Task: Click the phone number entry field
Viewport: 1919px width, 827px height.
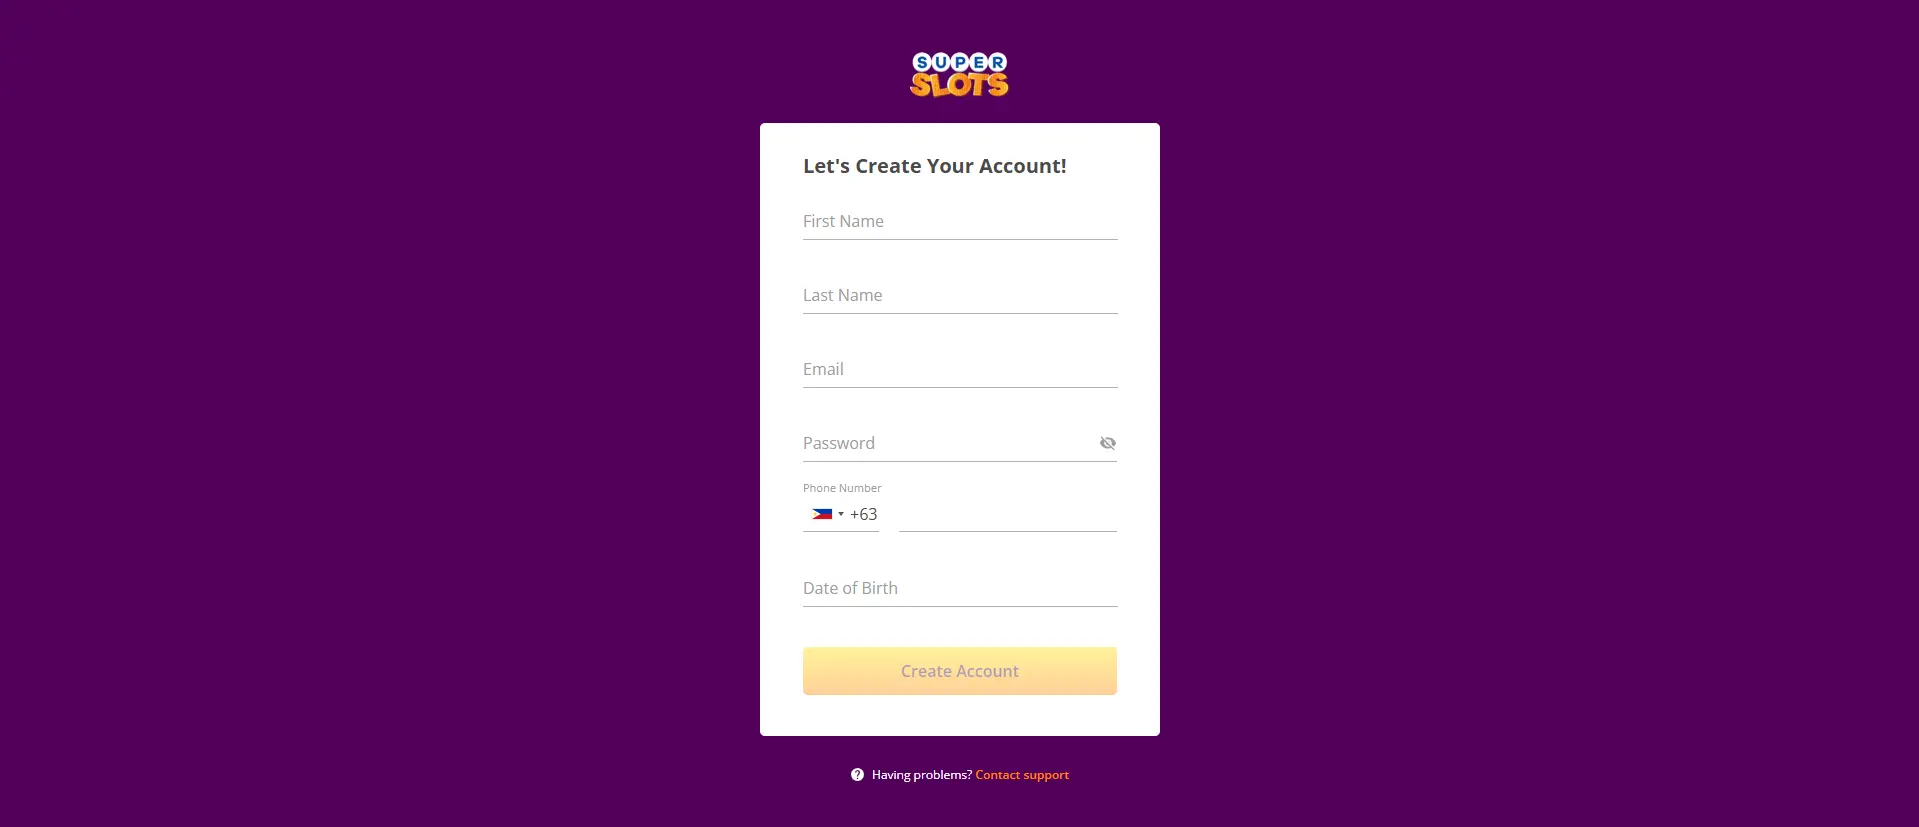Action: coord(1007,514)
